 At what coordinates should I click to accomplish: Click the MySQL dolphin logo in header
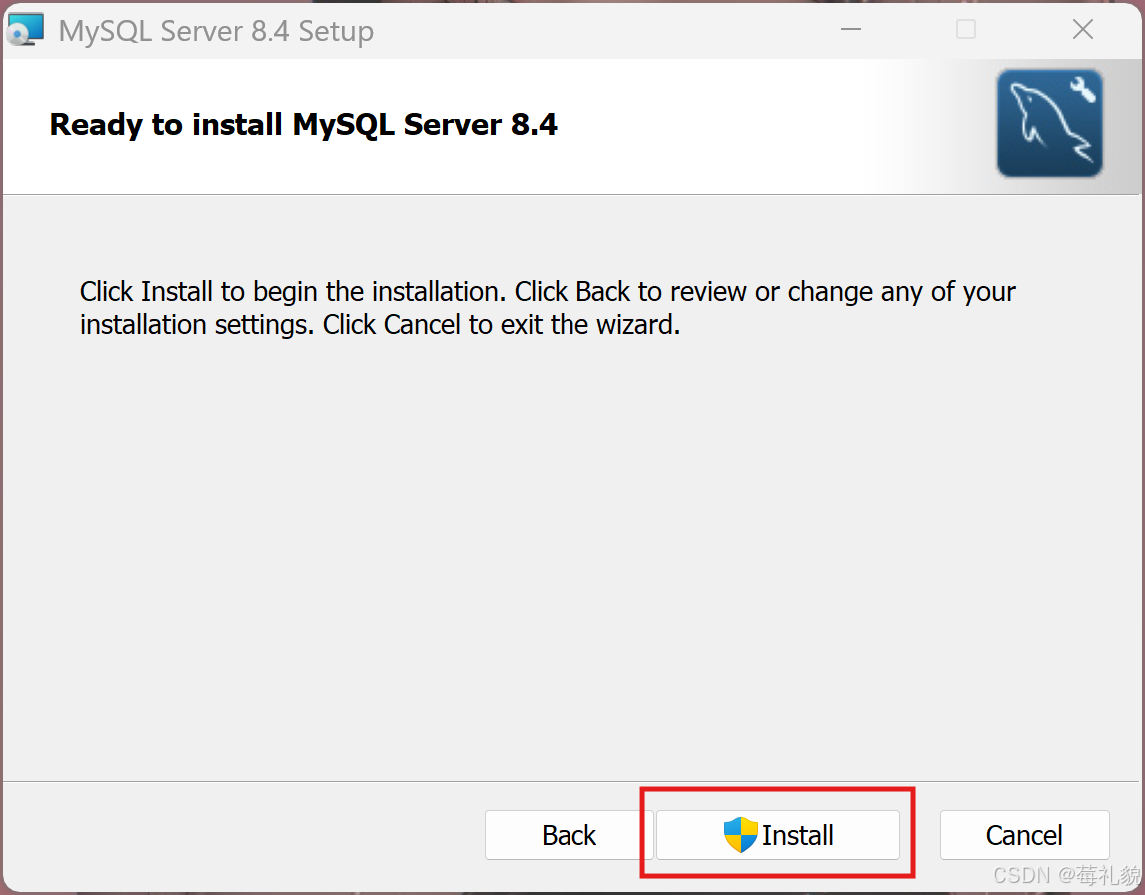pyautogui.click(x=1050, y=123)
